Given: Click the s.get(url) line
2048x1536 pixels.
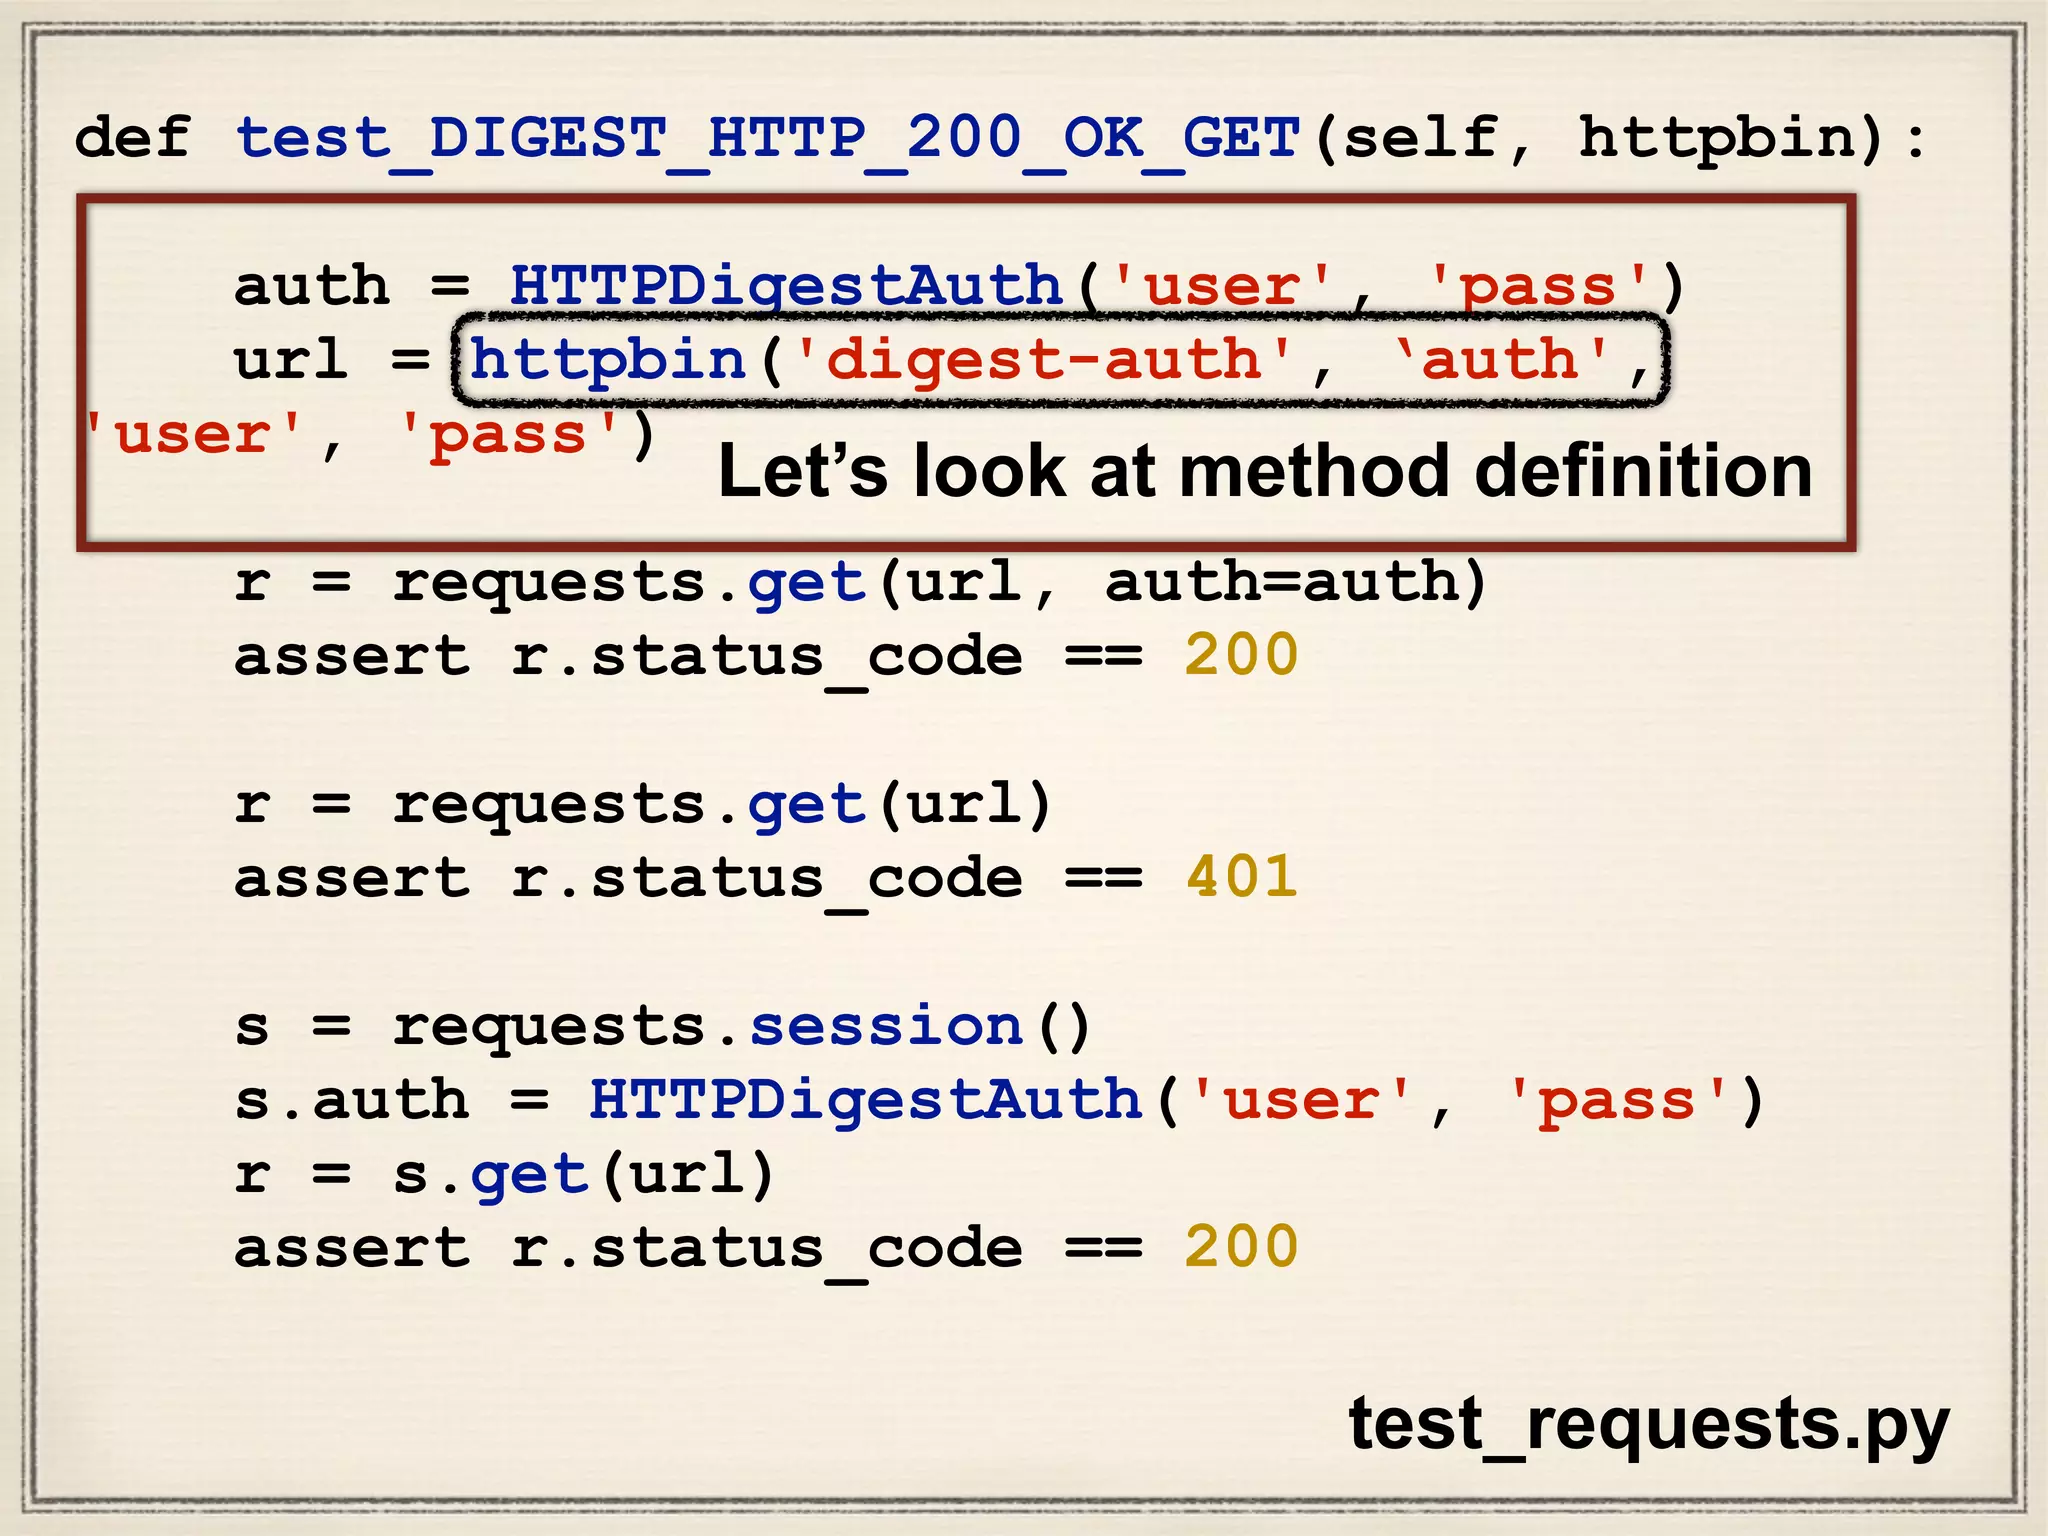Looking at the screenshot, I should [505, 1175].
